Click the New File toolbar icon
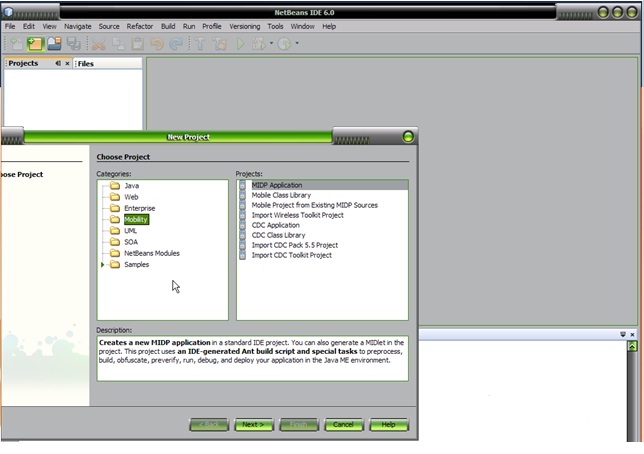Image resolution: width=644 pixels, height=454 pixels. pos(16,44)
